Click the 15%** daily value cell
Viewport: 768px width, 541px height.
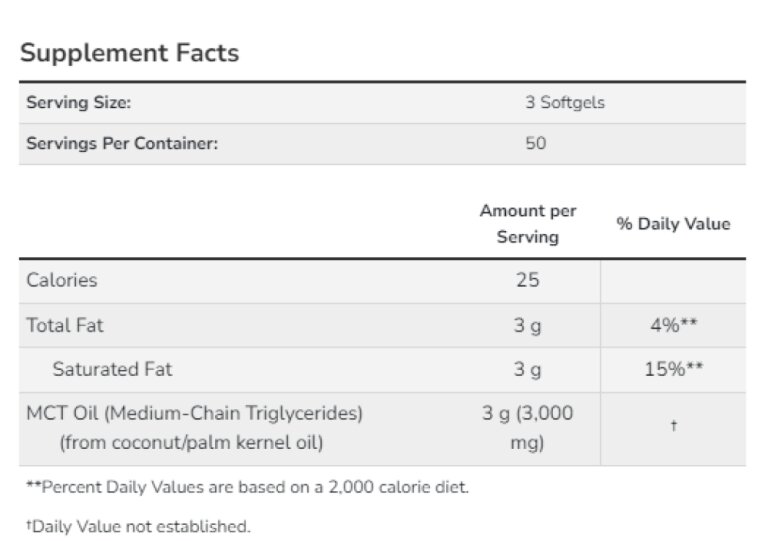(x=673, y=369)
